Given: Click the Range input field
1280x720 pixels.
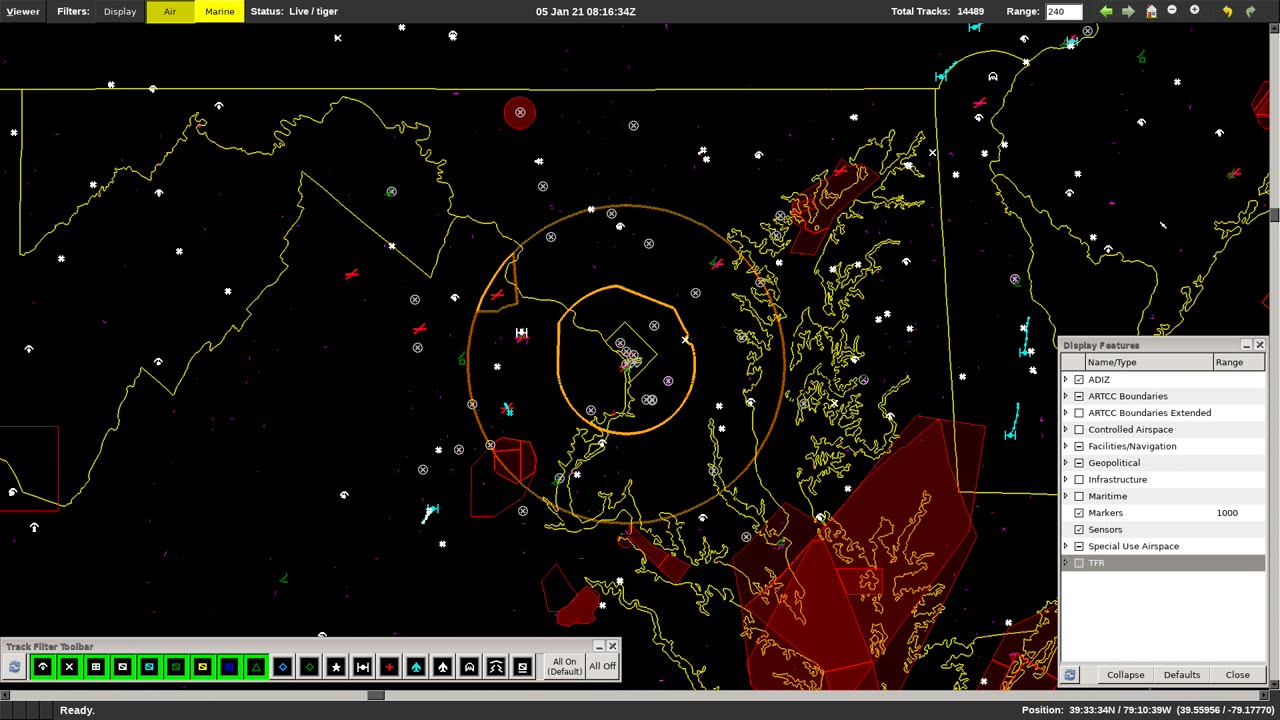Looking at the screenshot, I should pos(1064,11).
